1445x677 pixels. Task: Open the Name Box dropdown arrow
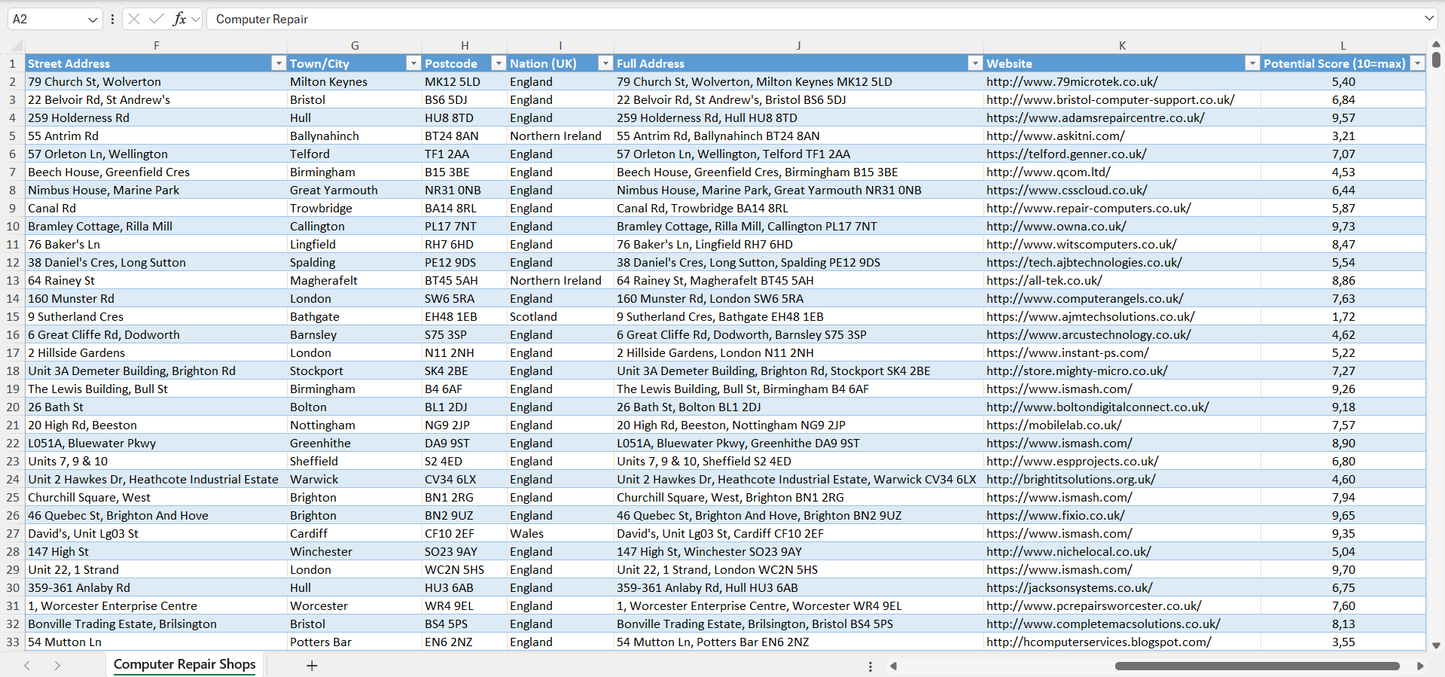(x=93, y=19)
